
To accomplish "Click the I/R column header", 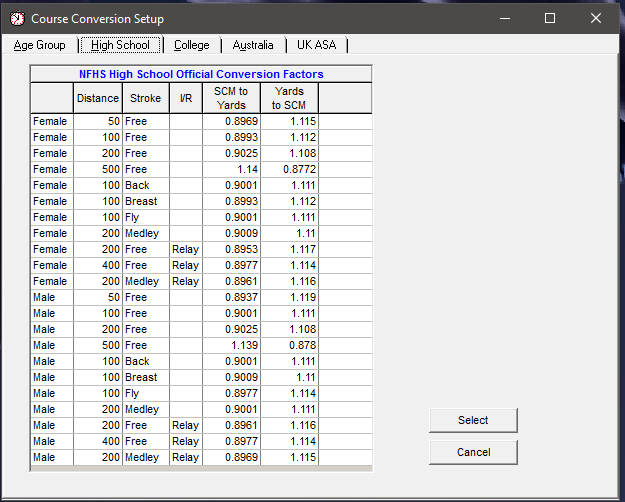I will click(186, 98).
